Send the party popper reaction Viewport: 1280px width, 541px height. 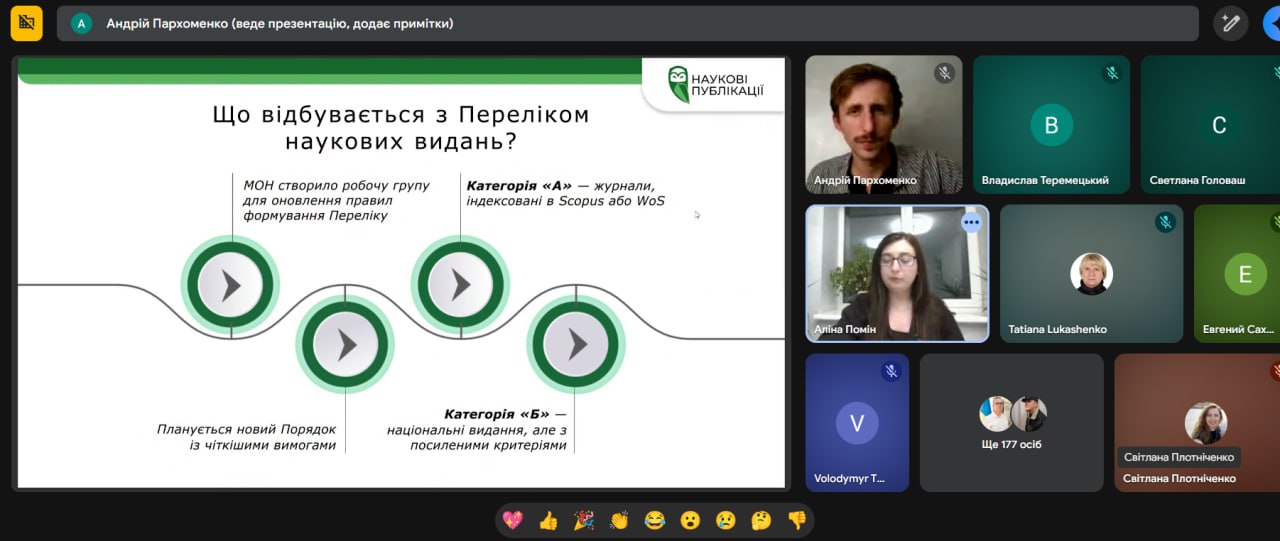(584, 520)
